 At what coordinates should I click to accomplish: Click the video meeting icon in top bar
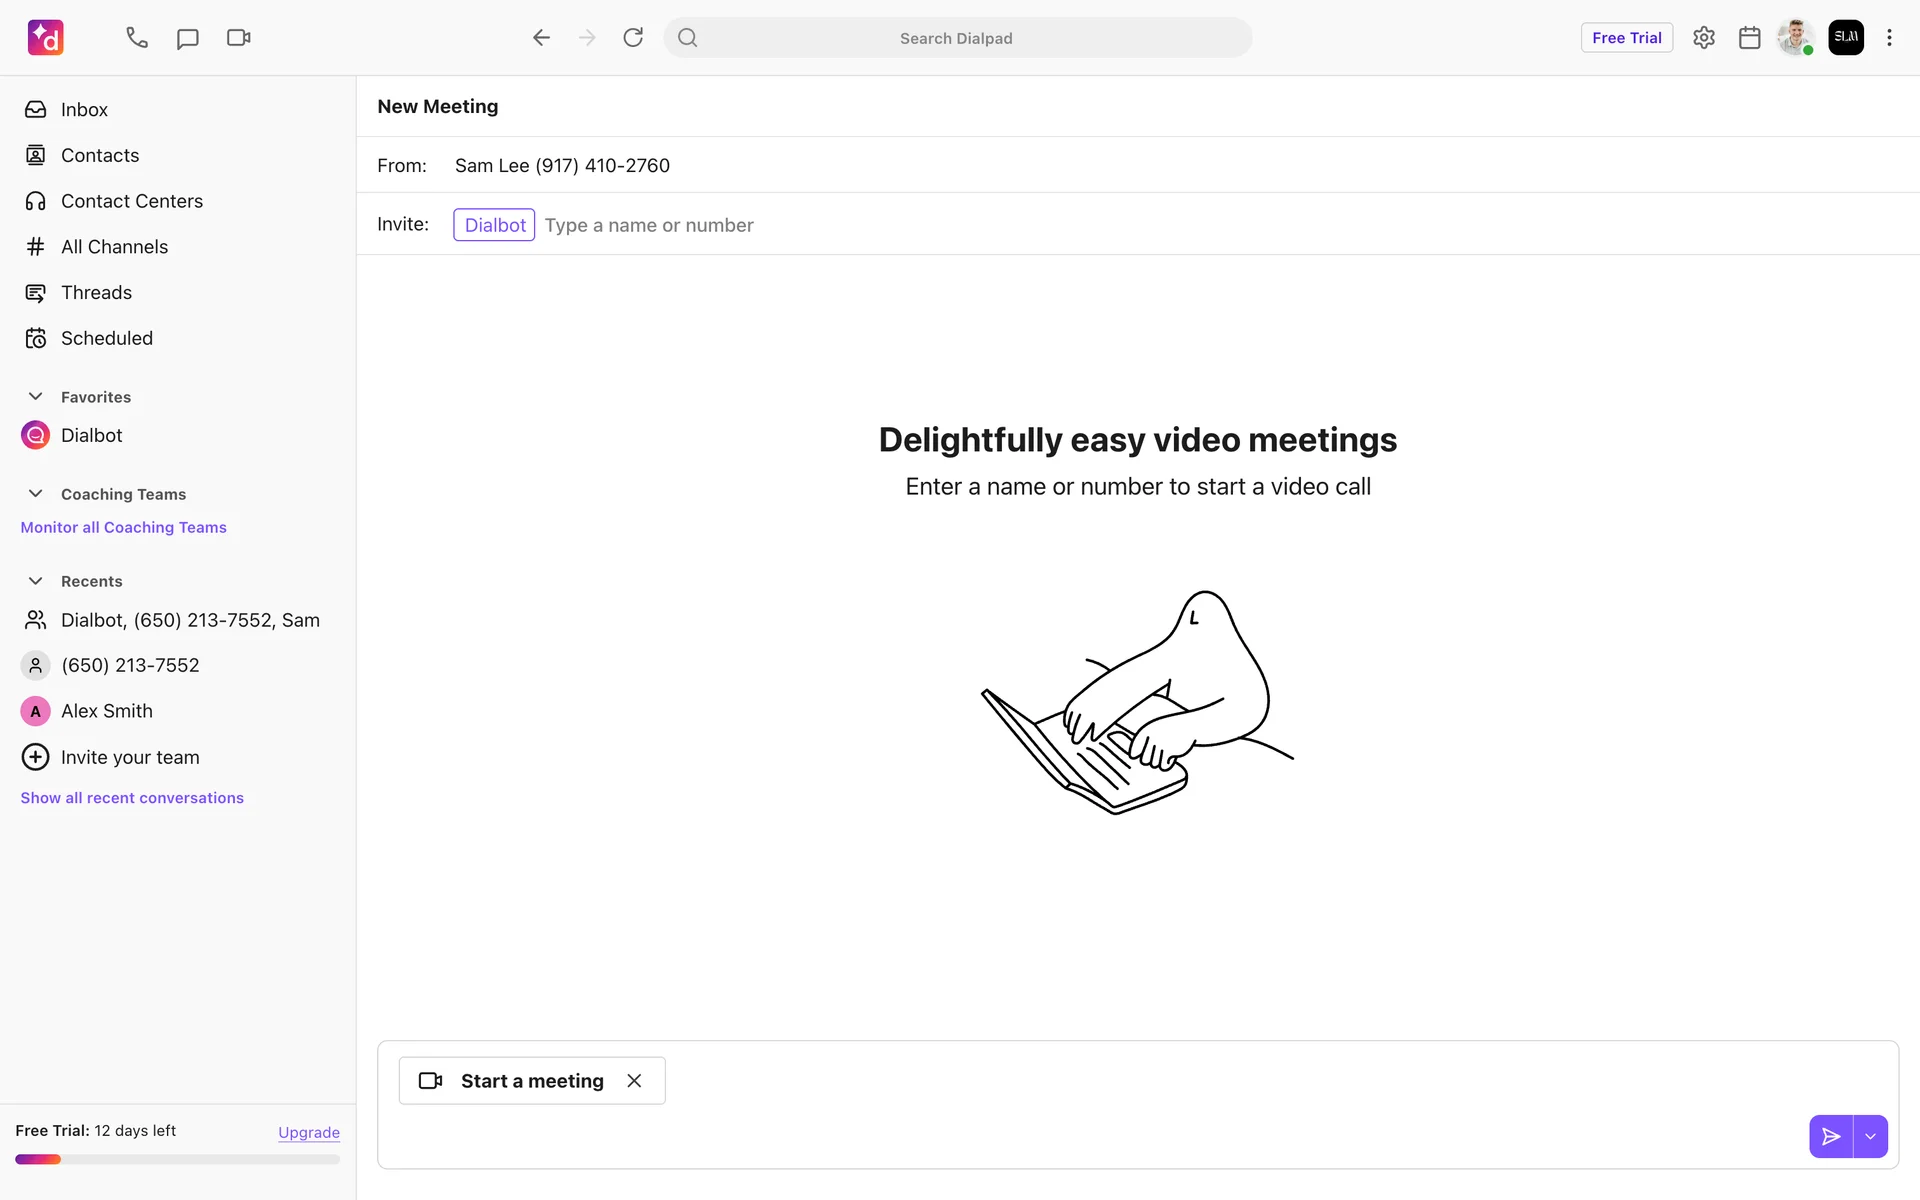pos(237,37)
